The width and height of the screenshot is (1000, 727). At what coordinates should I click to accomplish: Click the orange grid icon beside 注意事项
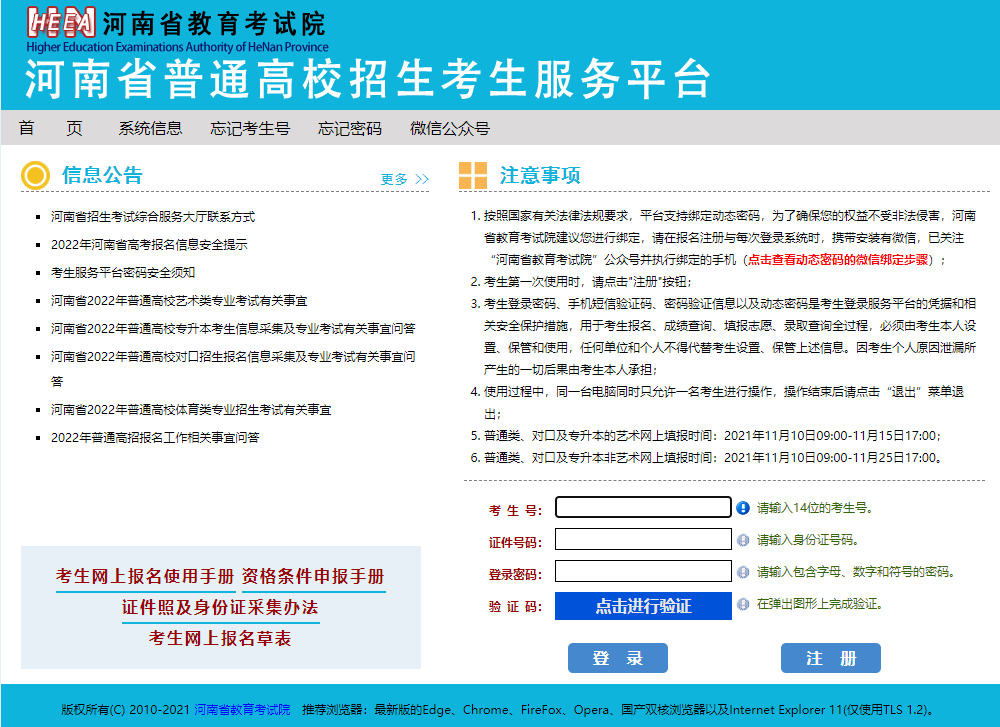pos(473,175)
